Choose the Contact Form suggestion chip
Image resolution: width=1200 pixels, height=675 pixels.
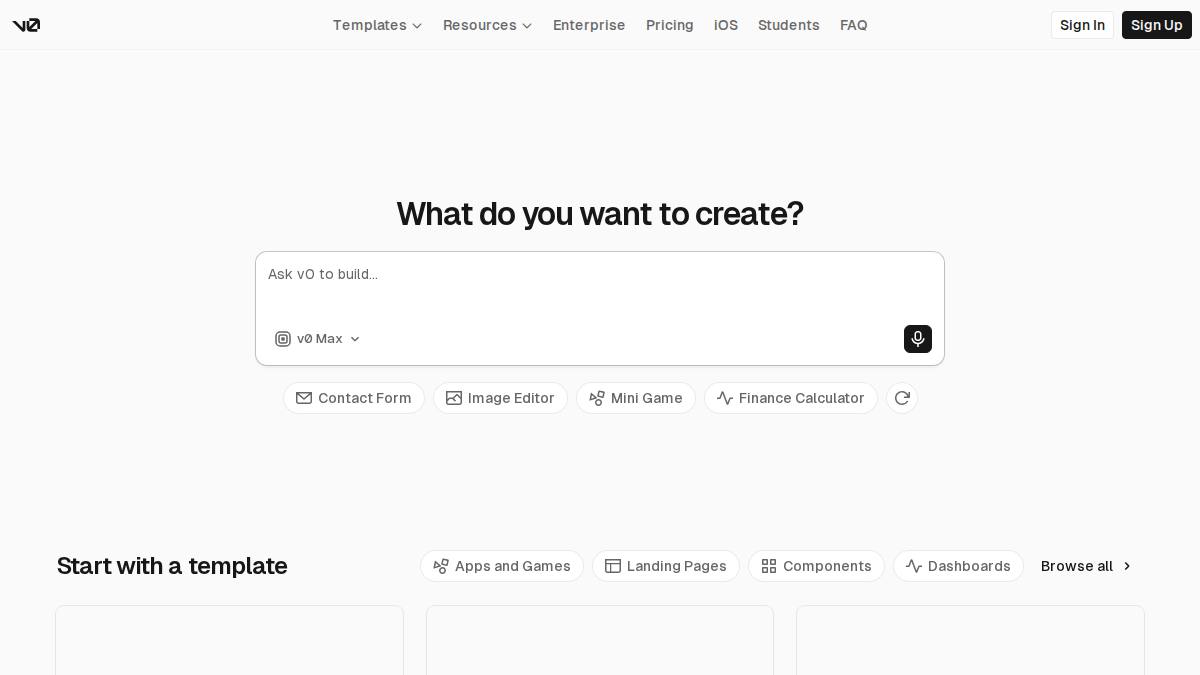(354, 398)
